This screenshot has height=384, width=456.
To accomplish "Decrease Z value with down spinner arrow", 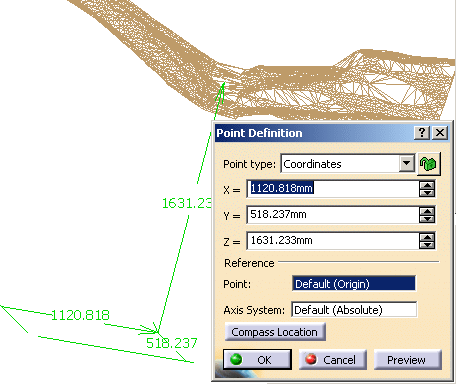I will [x=427, y=245].
